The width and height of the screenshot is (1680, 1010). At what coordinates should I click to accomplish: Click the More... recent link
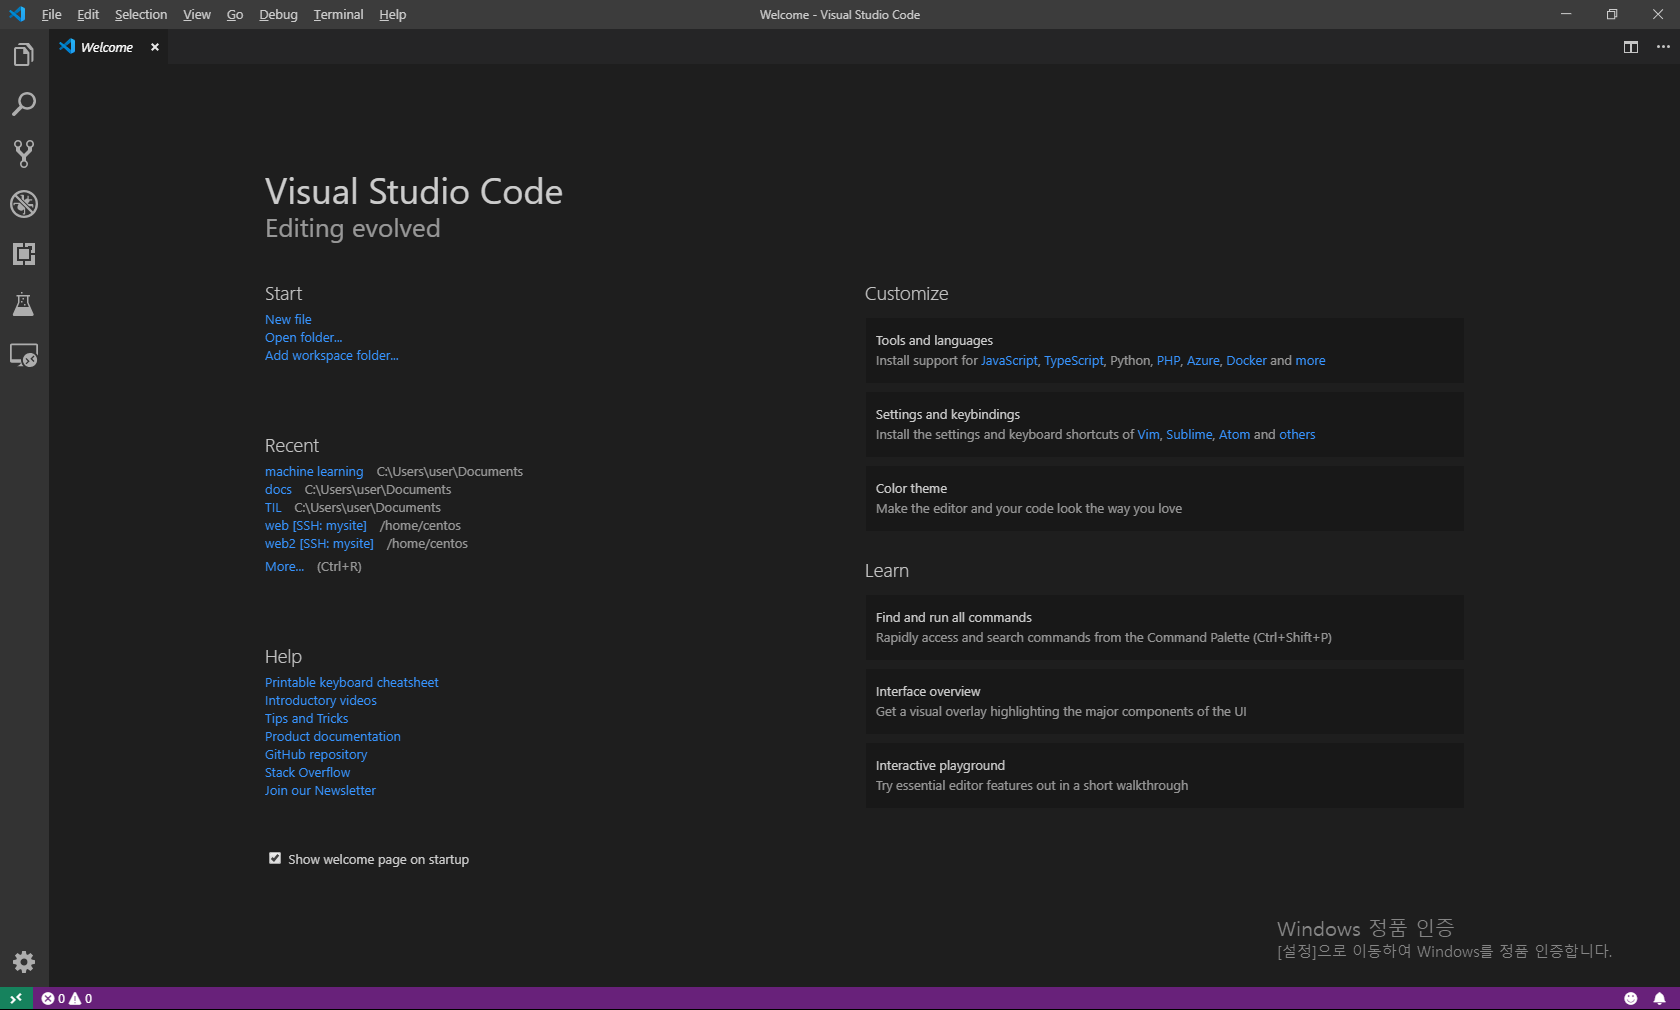click(x=284, y=566)
